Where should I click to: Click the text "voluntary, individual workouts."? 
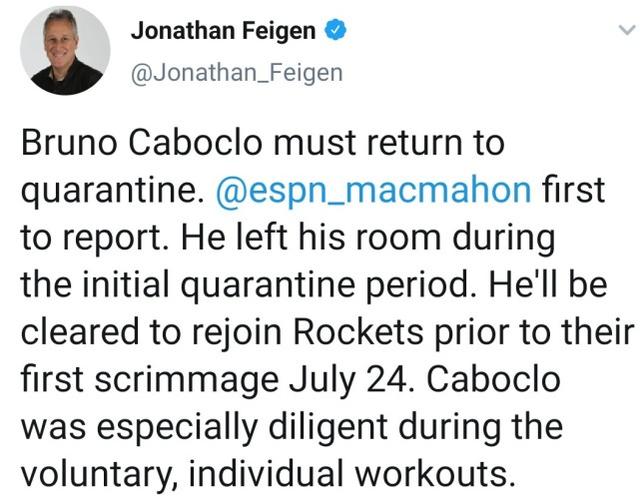tap(268, 474)
